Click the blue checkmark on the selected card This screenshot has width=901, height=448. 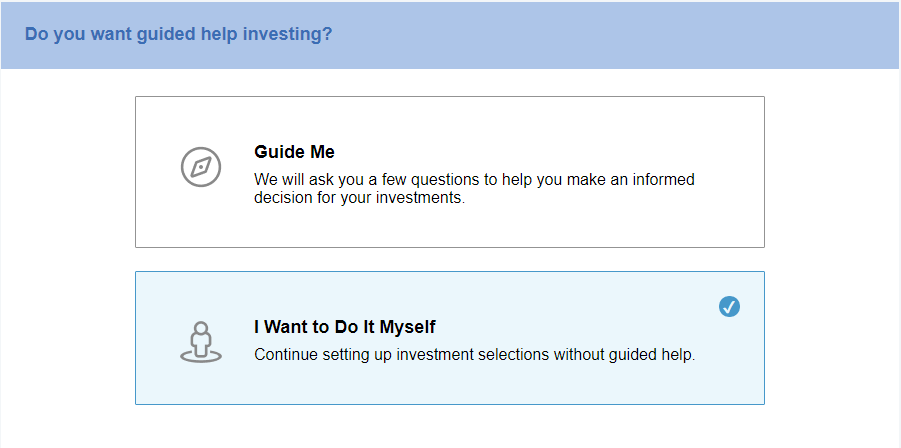[x=729, y=306]
